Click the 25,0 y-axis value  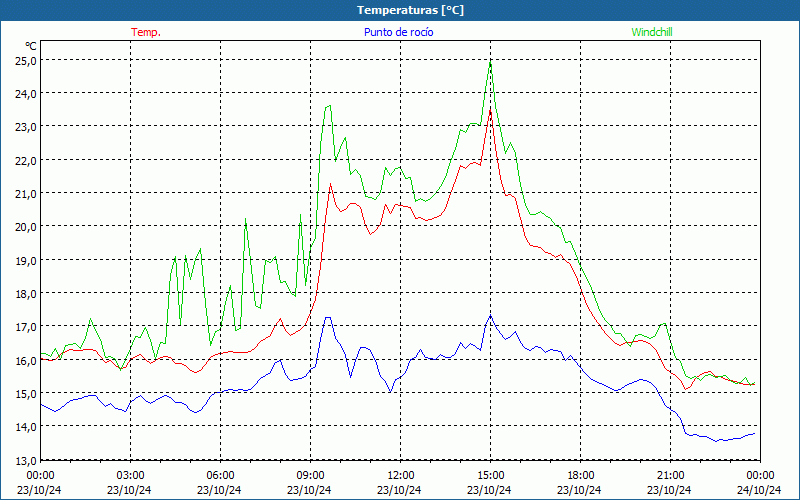pyautogui.click(x=25, y=61)
